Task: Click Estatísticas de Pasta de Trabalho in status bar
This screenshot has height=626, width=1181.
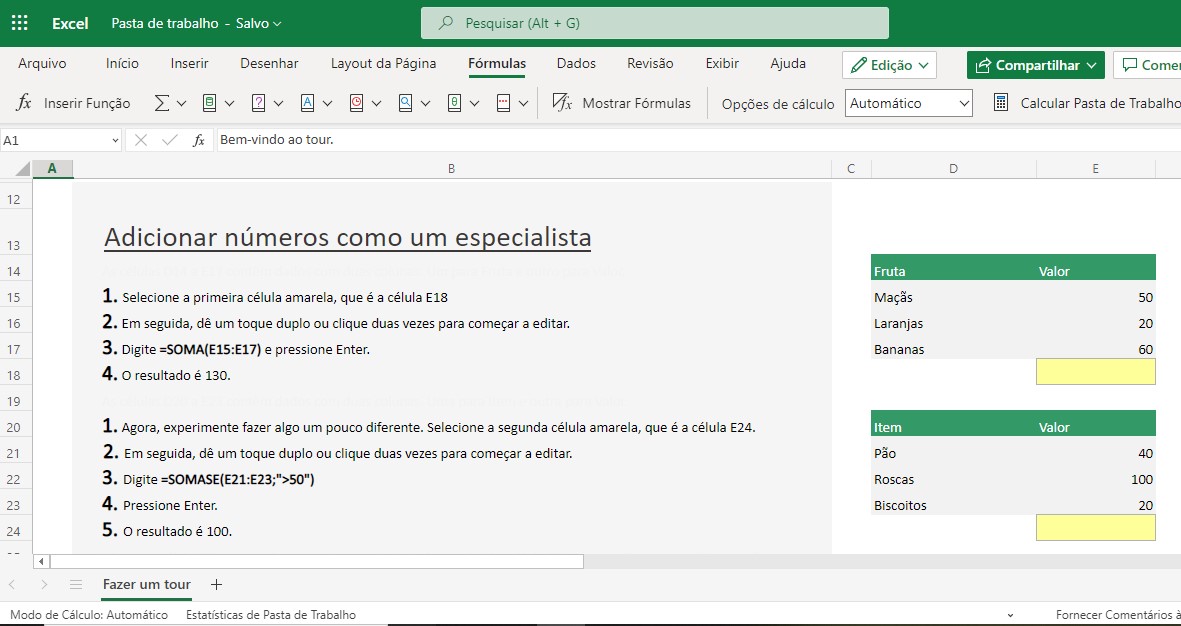Action: pyautogui.click(x=270, y=615)
